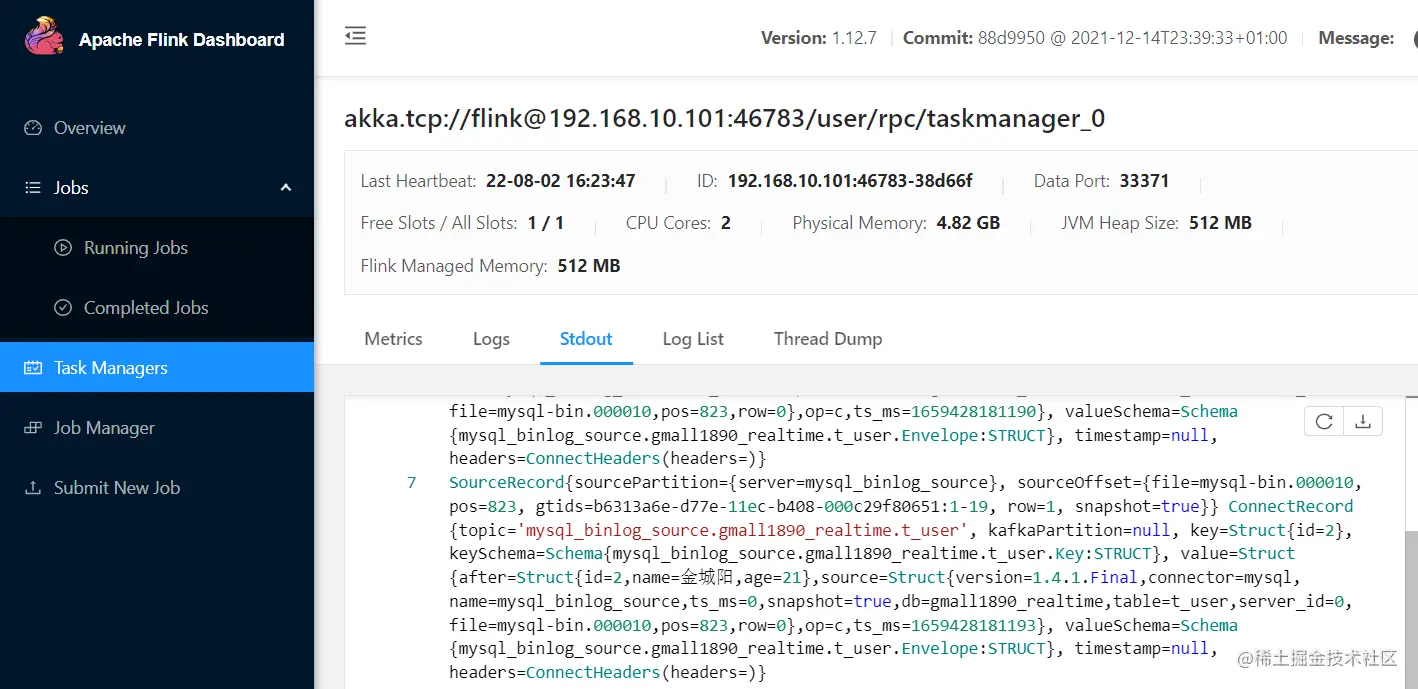Click JVM Heap Size value 512 MB
Viewport: 1418px width, 689px height.
1220,223
